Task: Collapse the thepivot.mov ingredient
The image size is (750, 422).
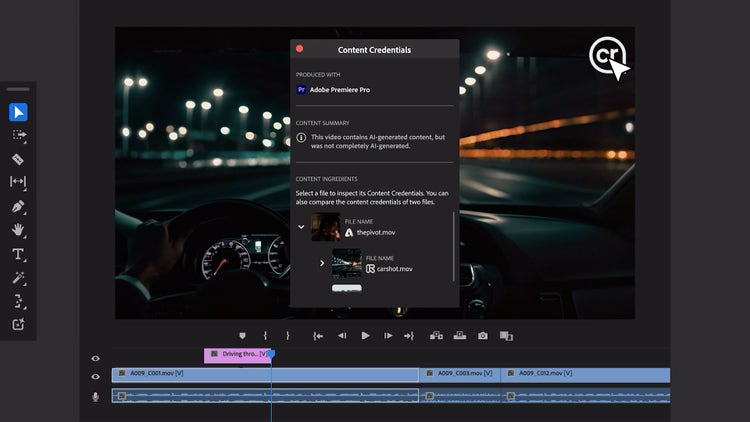Action: click(301, 227)
